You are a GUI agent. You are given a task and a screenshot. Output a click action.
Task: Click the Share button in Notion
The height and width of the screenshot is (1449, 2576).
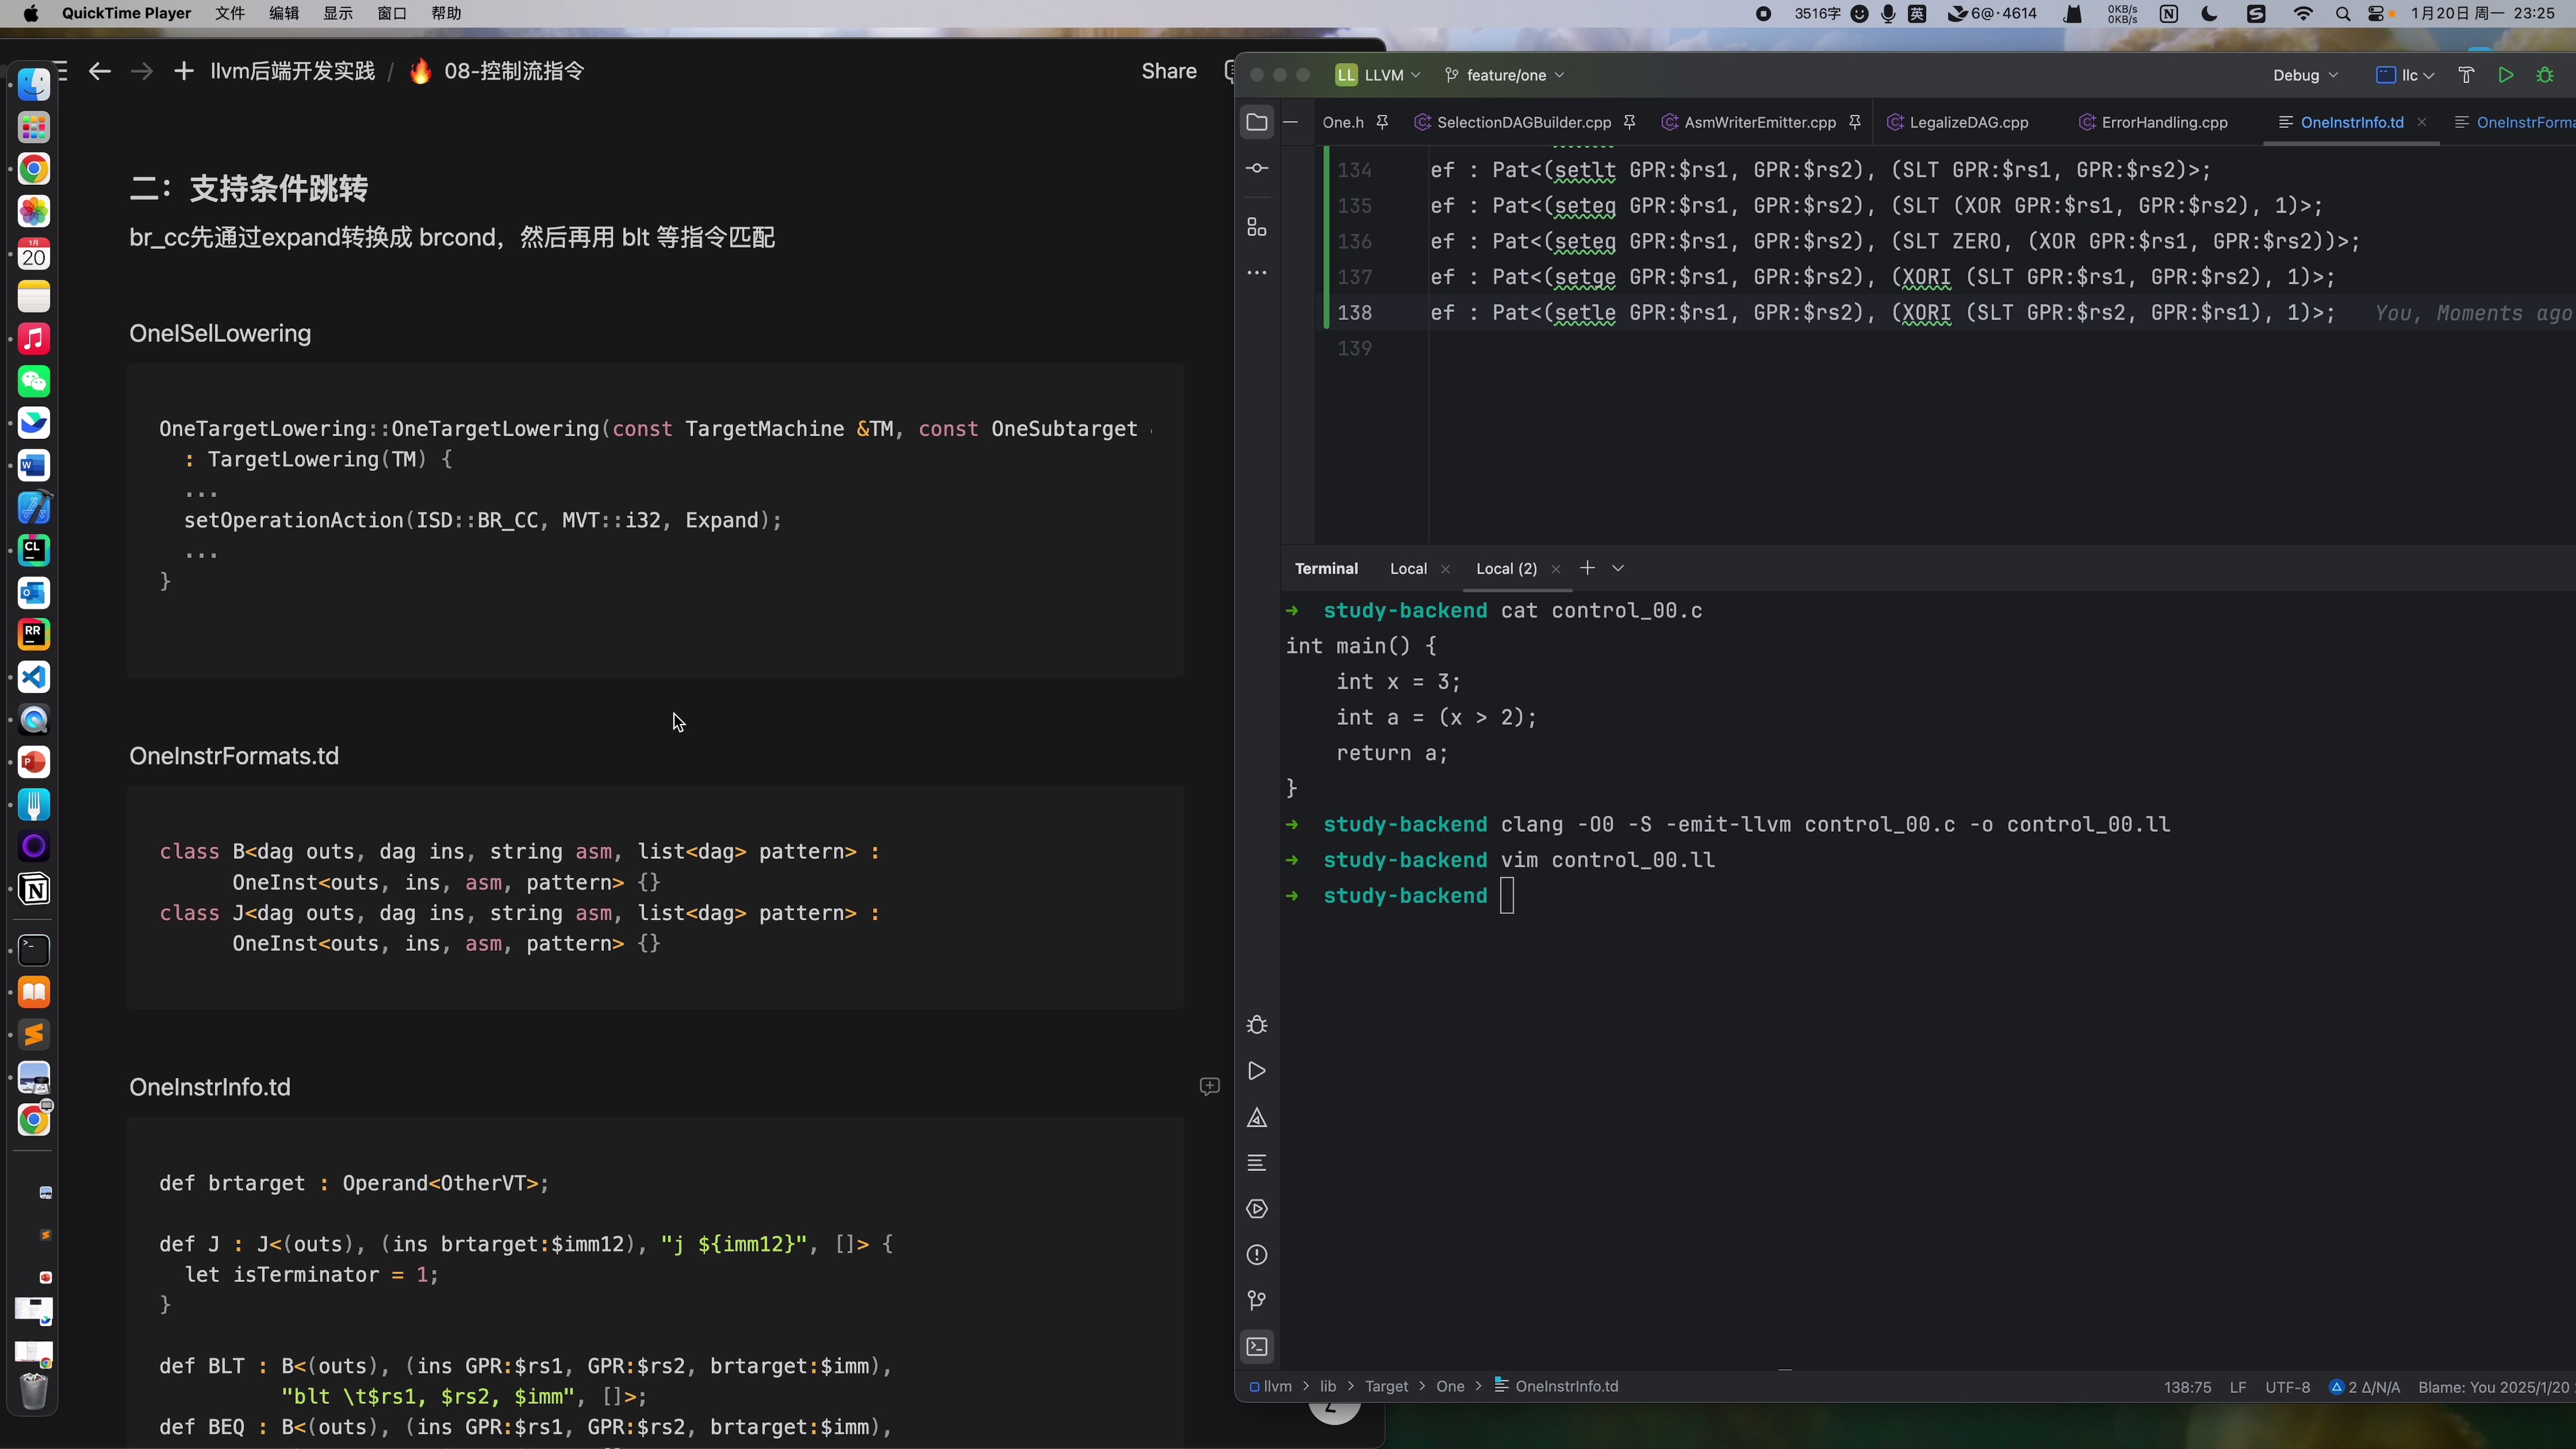(1169, 71)
